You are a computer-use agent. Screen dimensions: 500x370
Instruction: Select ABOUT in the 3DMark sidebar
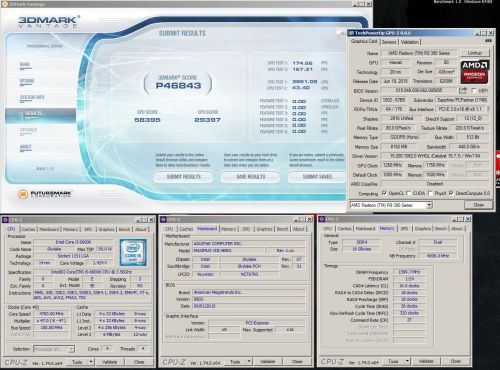point(25,147)
